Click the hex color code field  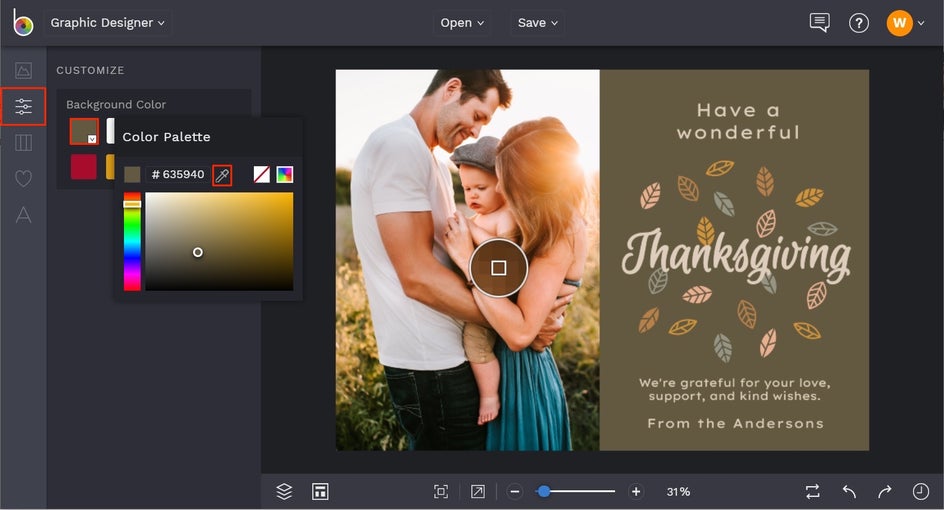click(x=178, y=175)
